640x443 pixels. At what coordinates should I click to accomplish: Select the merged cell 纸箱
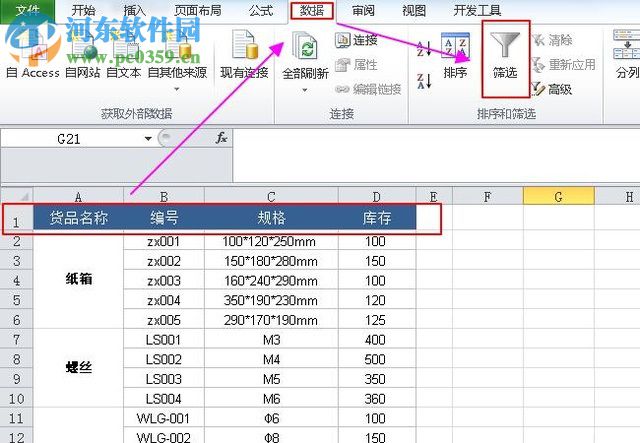[x=78, y=280]
